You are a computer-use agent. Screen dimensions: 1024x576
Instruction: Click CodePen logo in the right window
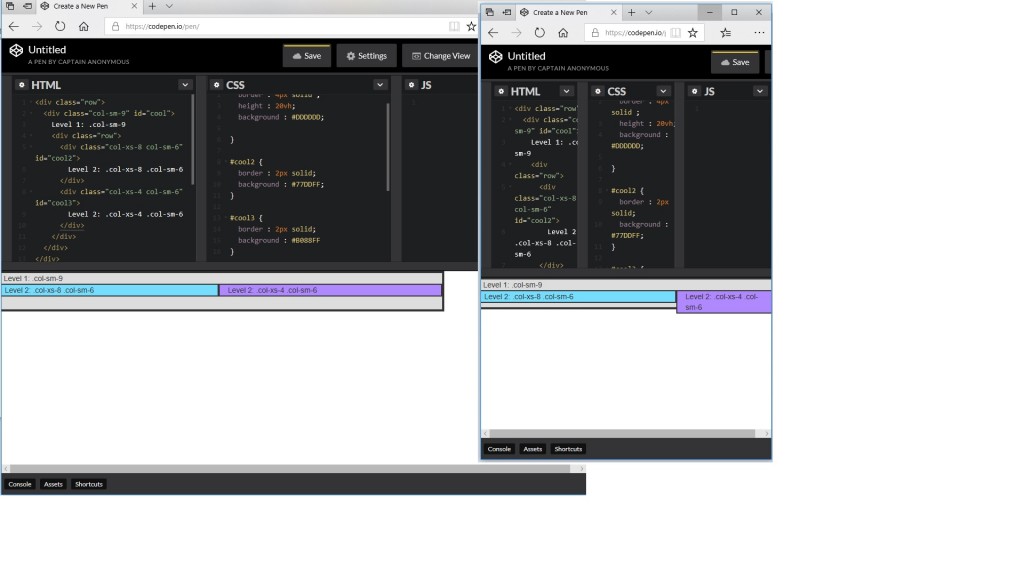[496, 57]
